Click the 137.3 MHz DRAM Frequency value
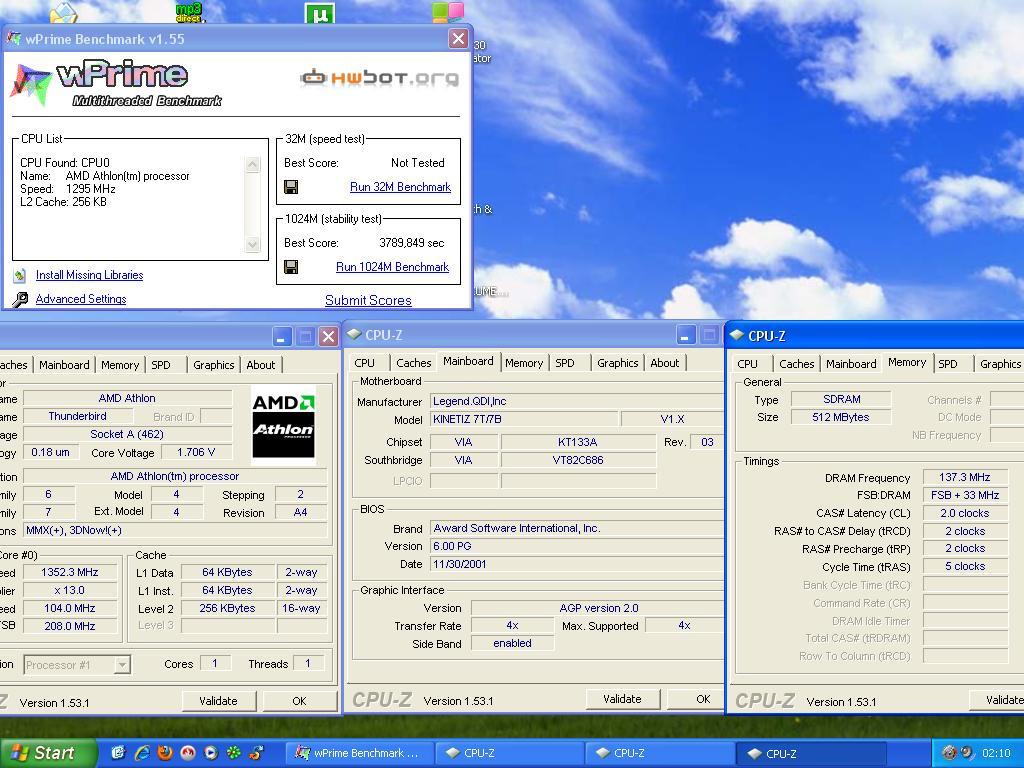Image resolution: width=1024 pixels, height=768 pixels. click(965, 477)
